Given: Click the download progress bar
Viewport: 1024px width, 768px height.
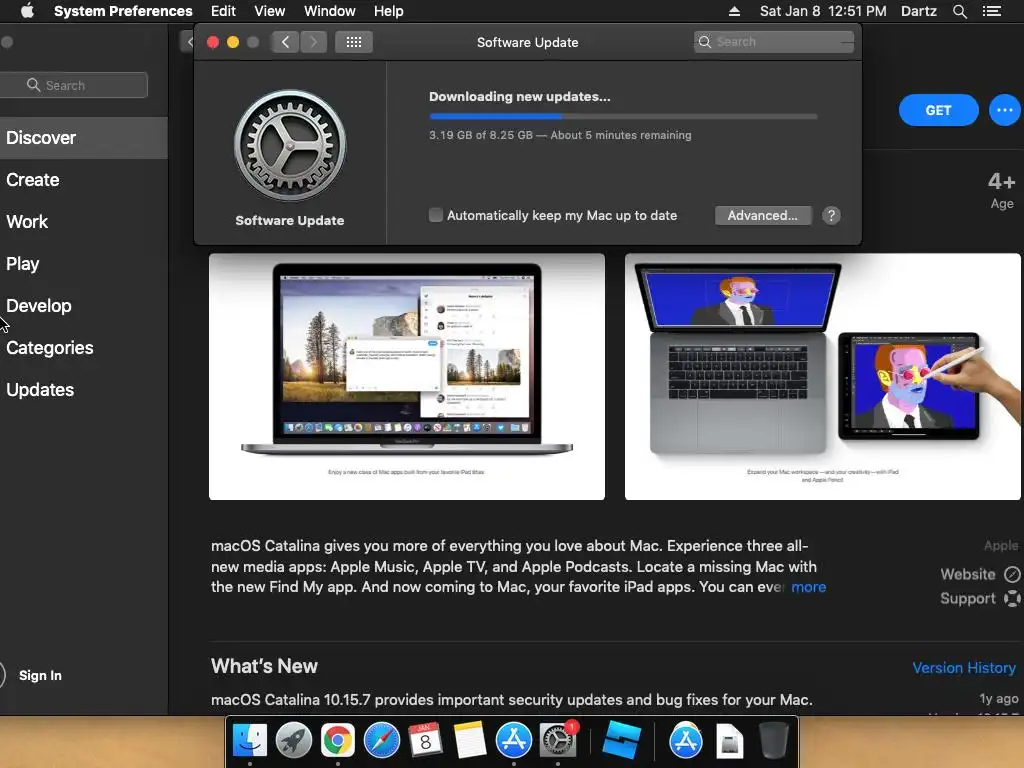Looking at the screenshot, I should tap(623, 116).
